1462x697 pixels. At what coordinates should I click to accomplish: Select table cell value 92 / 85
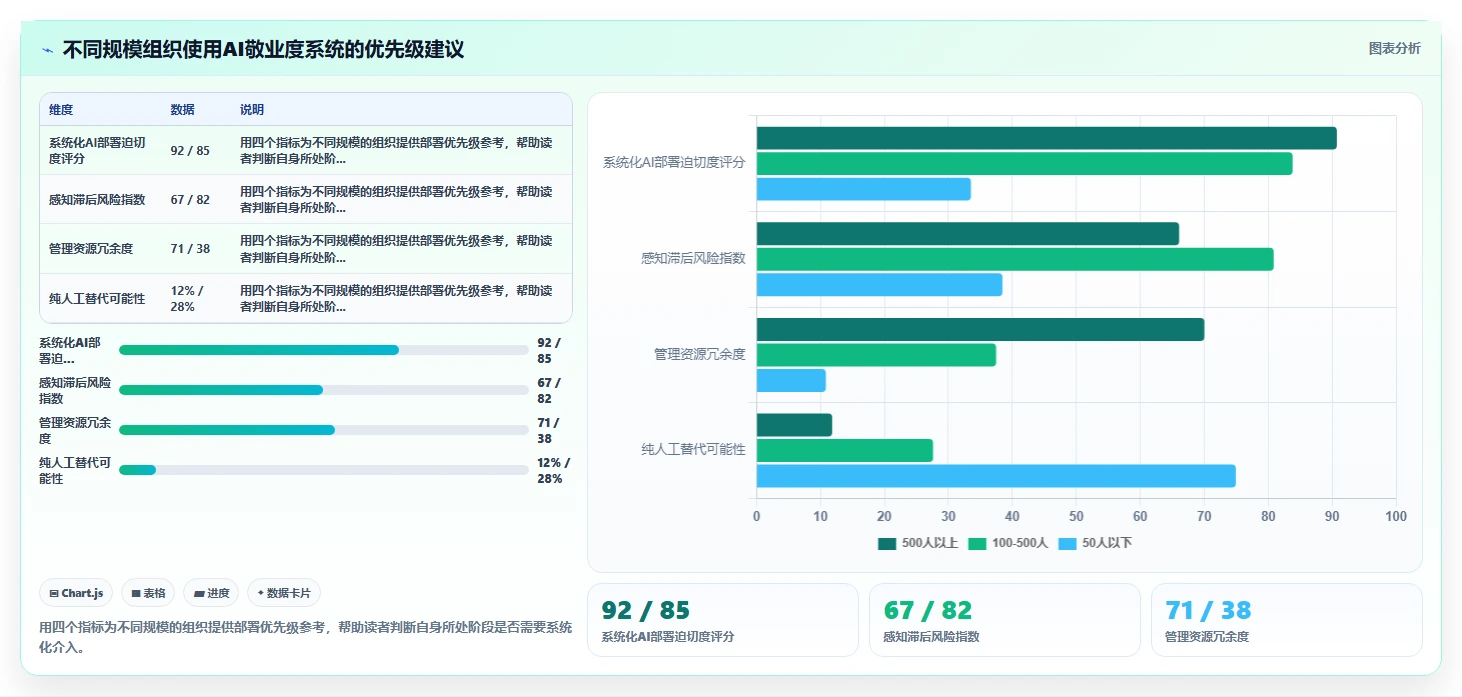tap(190, 151)
